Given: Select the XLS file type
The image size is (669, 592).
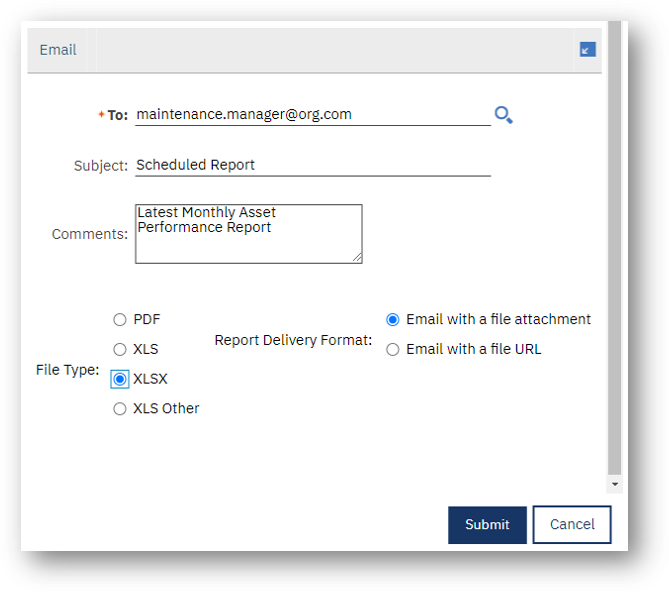Looking at the screenshot, I should click(x=120, y=349).
